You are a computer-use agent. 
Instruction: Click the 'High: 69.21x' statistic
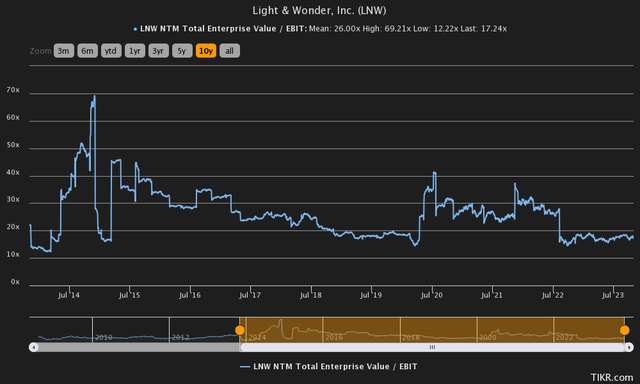point(387,29)
